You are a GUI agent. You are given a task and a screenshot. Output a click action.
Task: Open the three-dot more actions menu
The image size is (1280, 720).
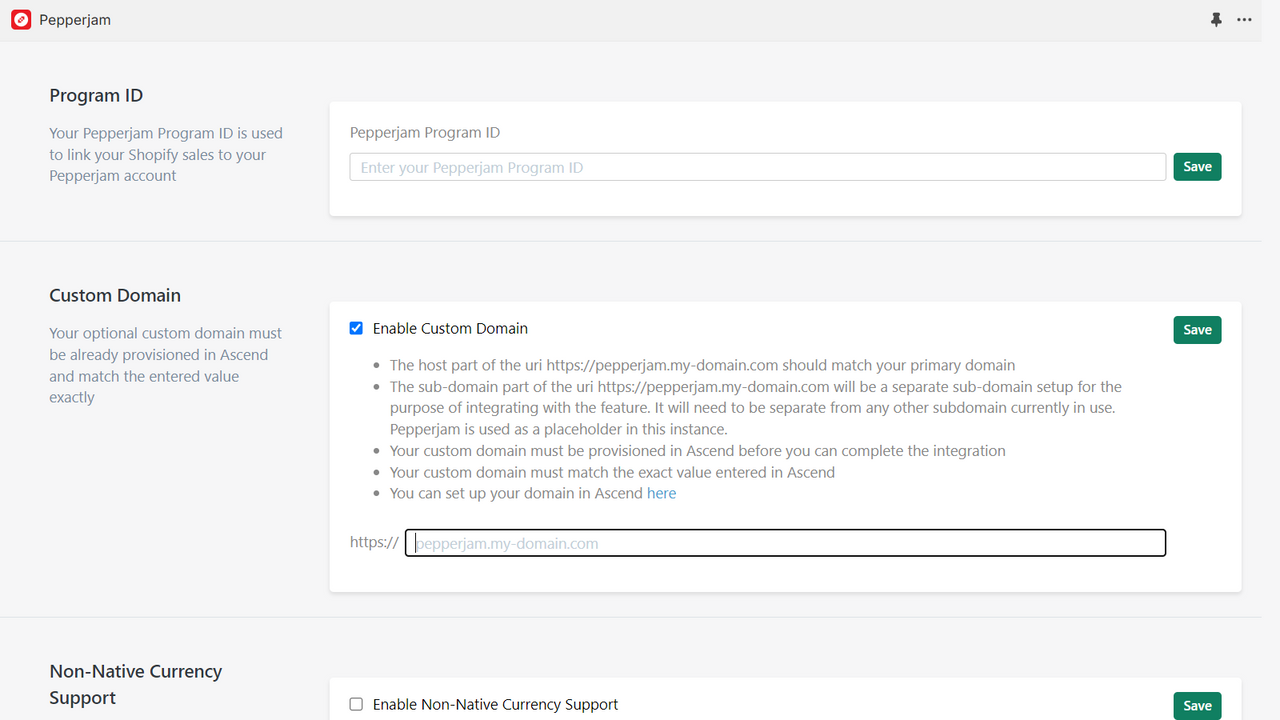coord(1244,20)
